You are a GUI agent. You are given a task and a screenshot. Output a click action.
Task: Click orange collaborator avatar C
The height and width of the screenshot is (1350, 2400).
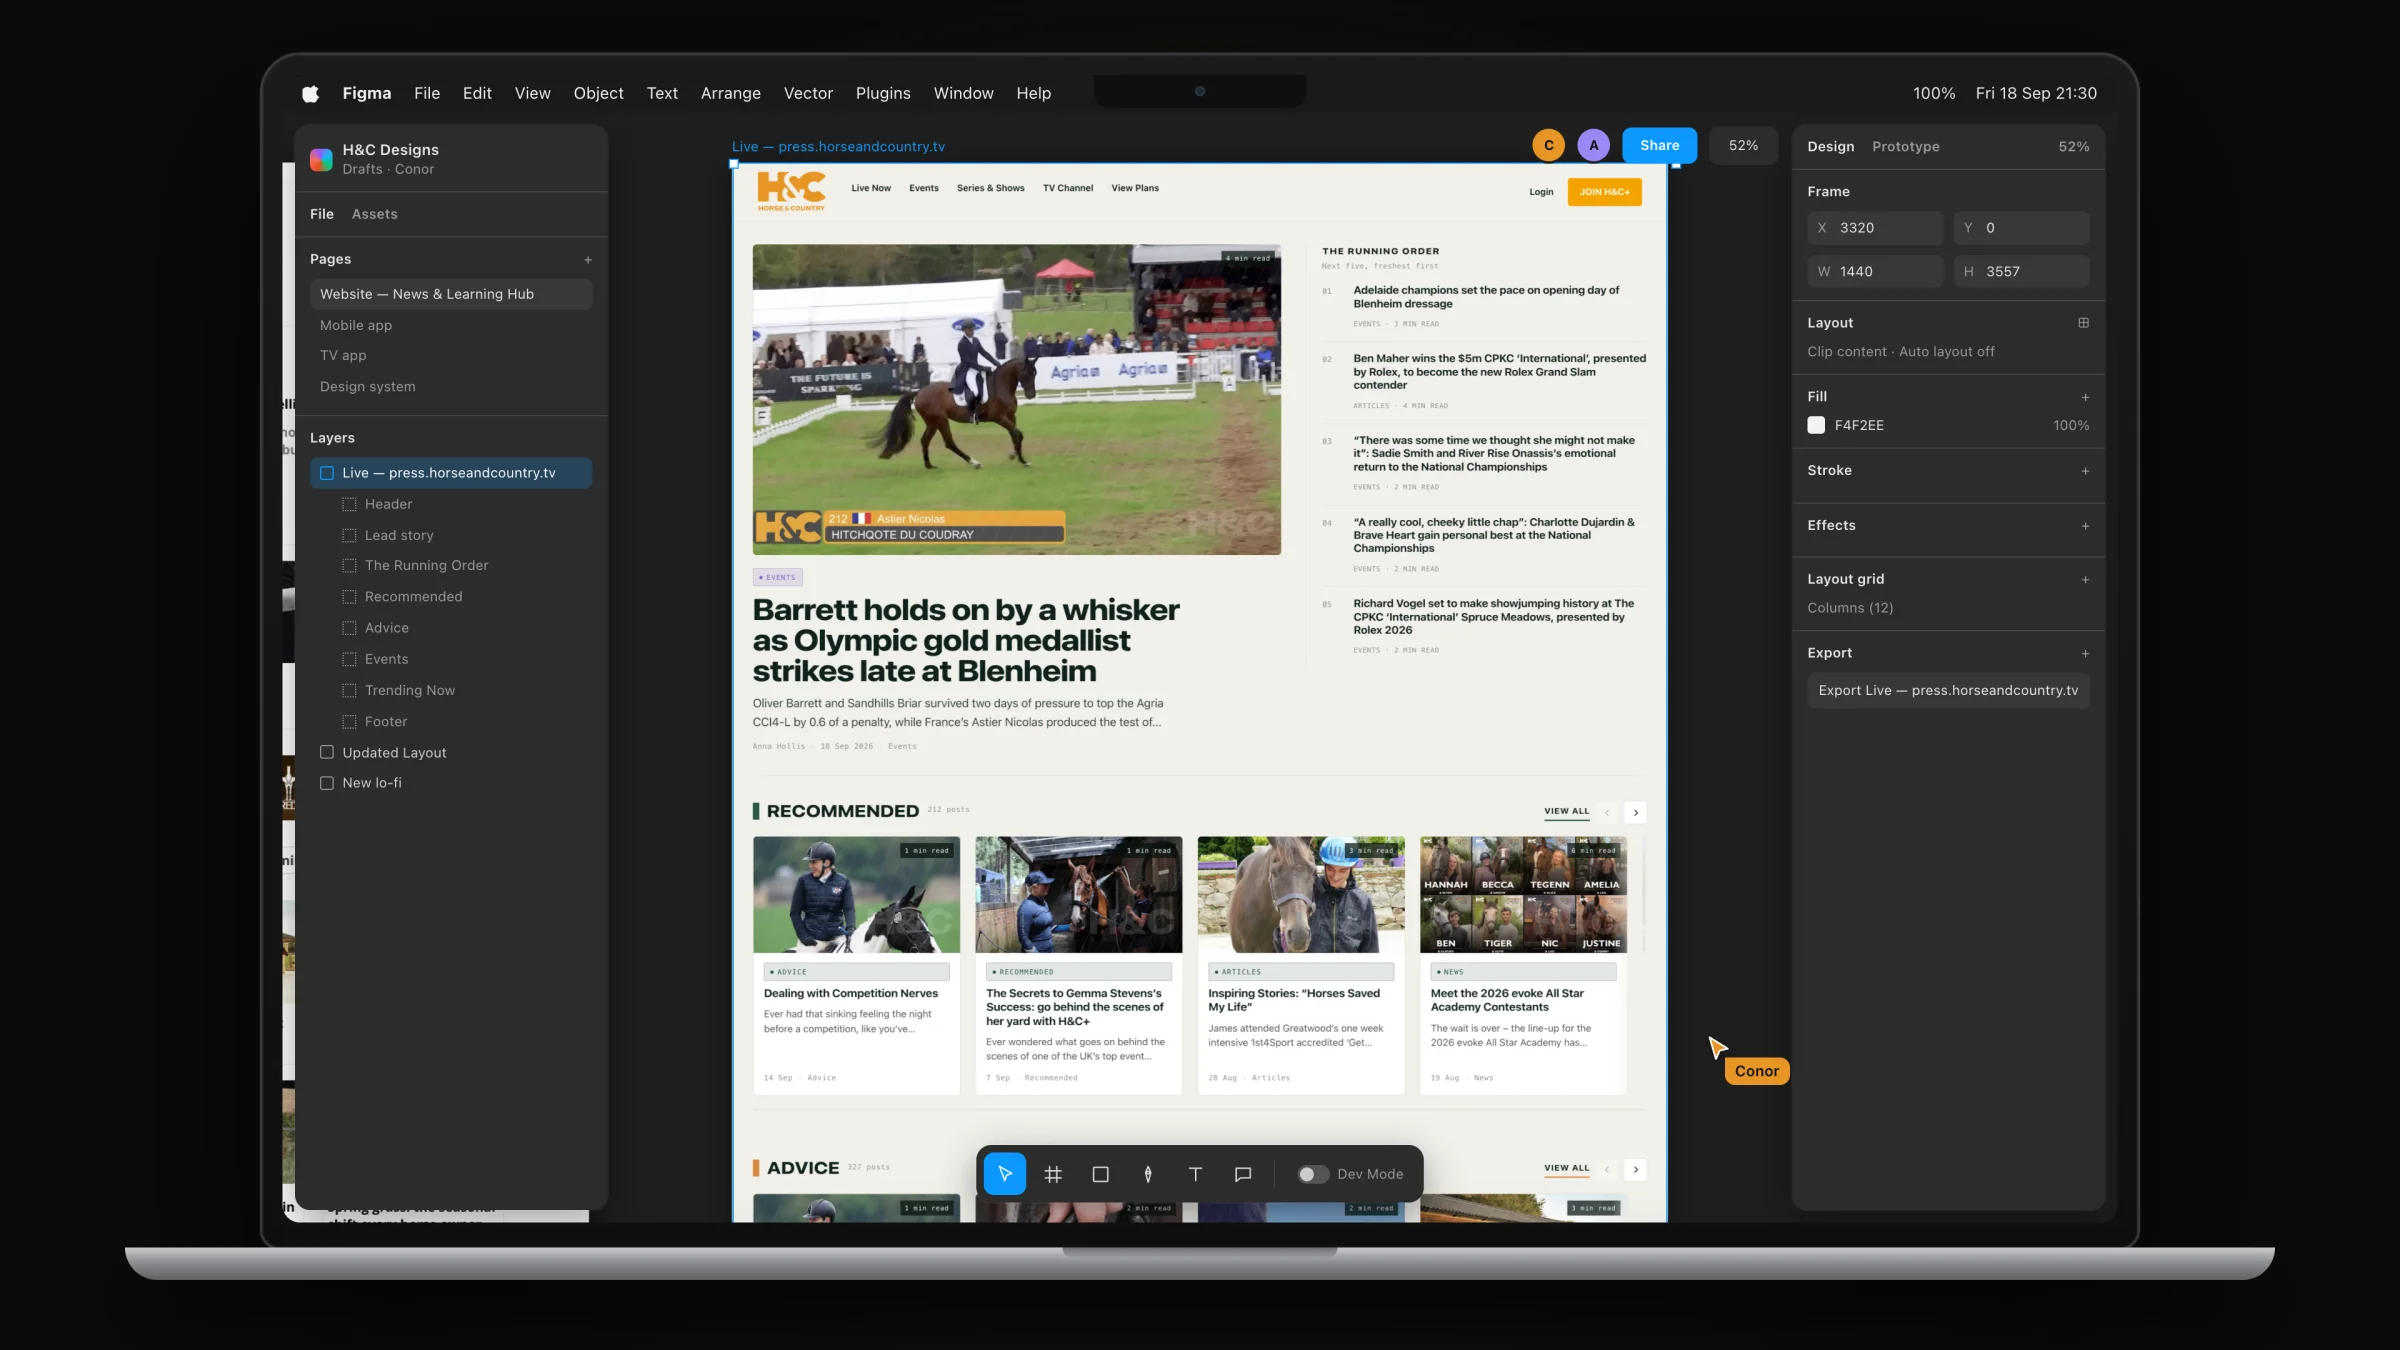1548,145
